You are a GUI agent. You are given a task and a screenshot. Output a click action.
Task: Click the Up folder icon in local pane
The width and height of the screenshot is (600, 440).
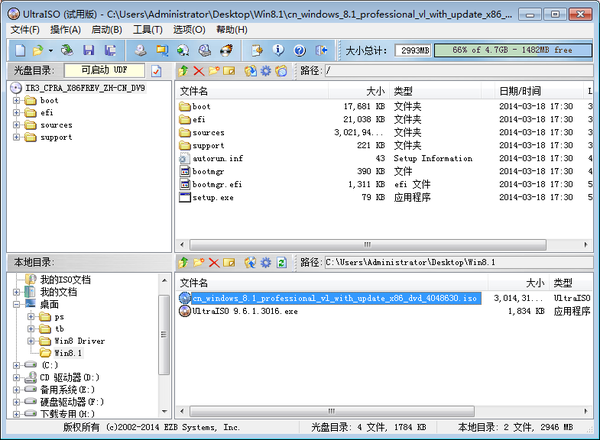[183, 262]
